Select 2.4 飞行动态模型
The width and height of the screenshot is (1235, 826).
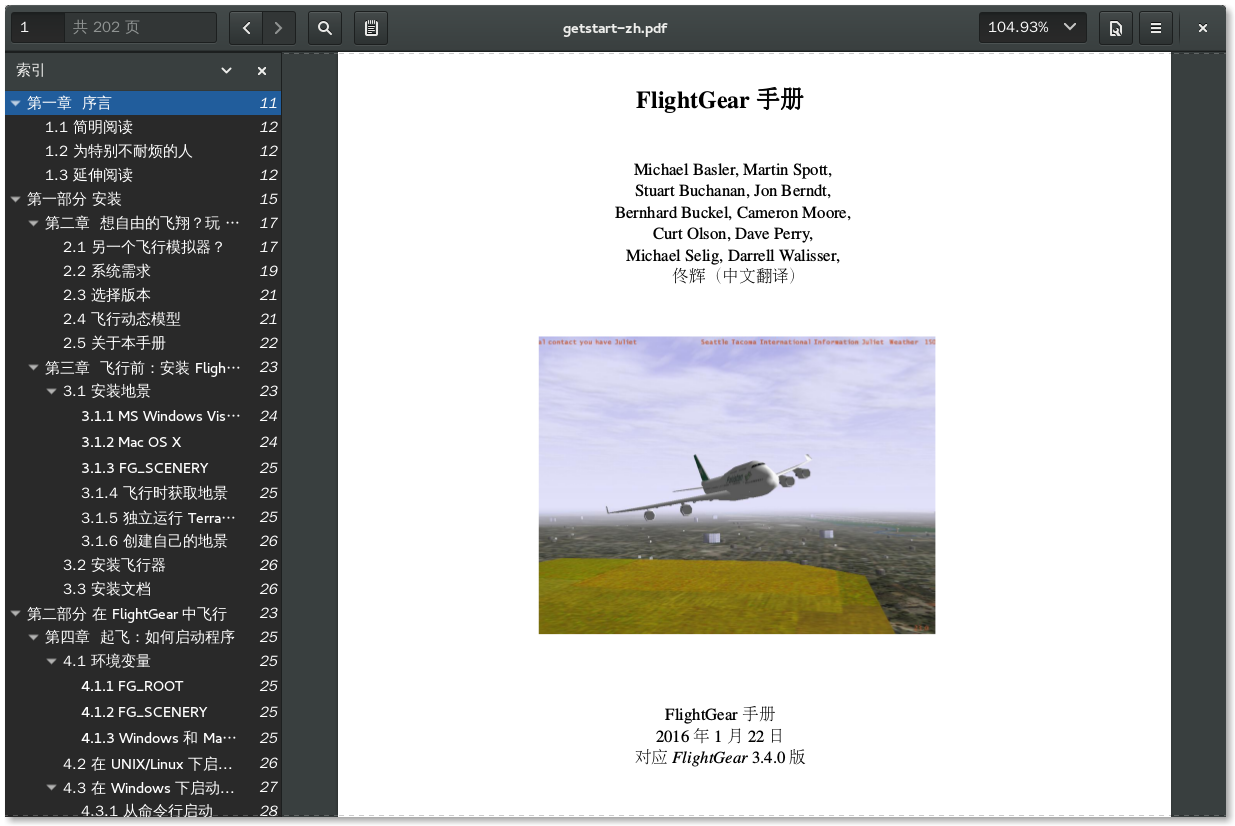point(143,319)
